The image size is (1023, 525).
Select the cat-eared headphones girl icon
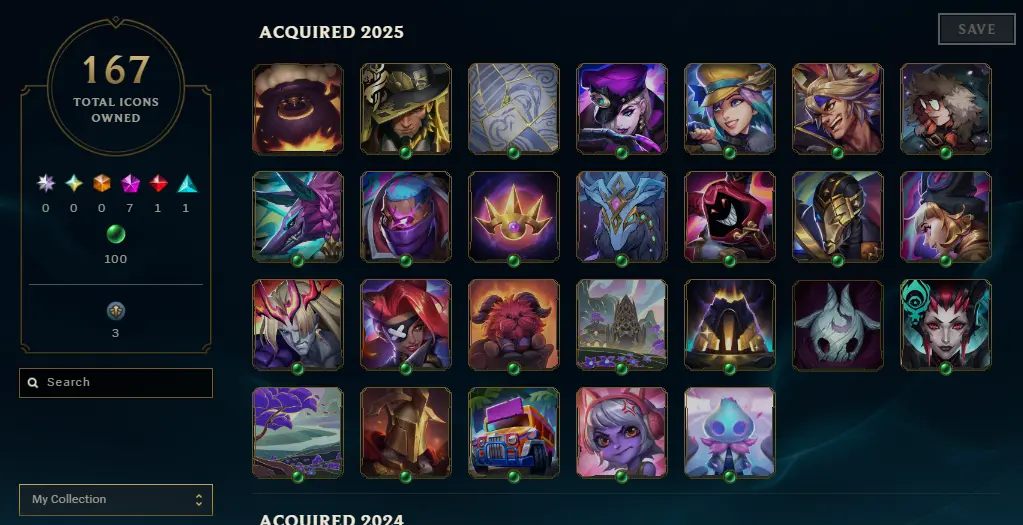click(x=622, y=433)
